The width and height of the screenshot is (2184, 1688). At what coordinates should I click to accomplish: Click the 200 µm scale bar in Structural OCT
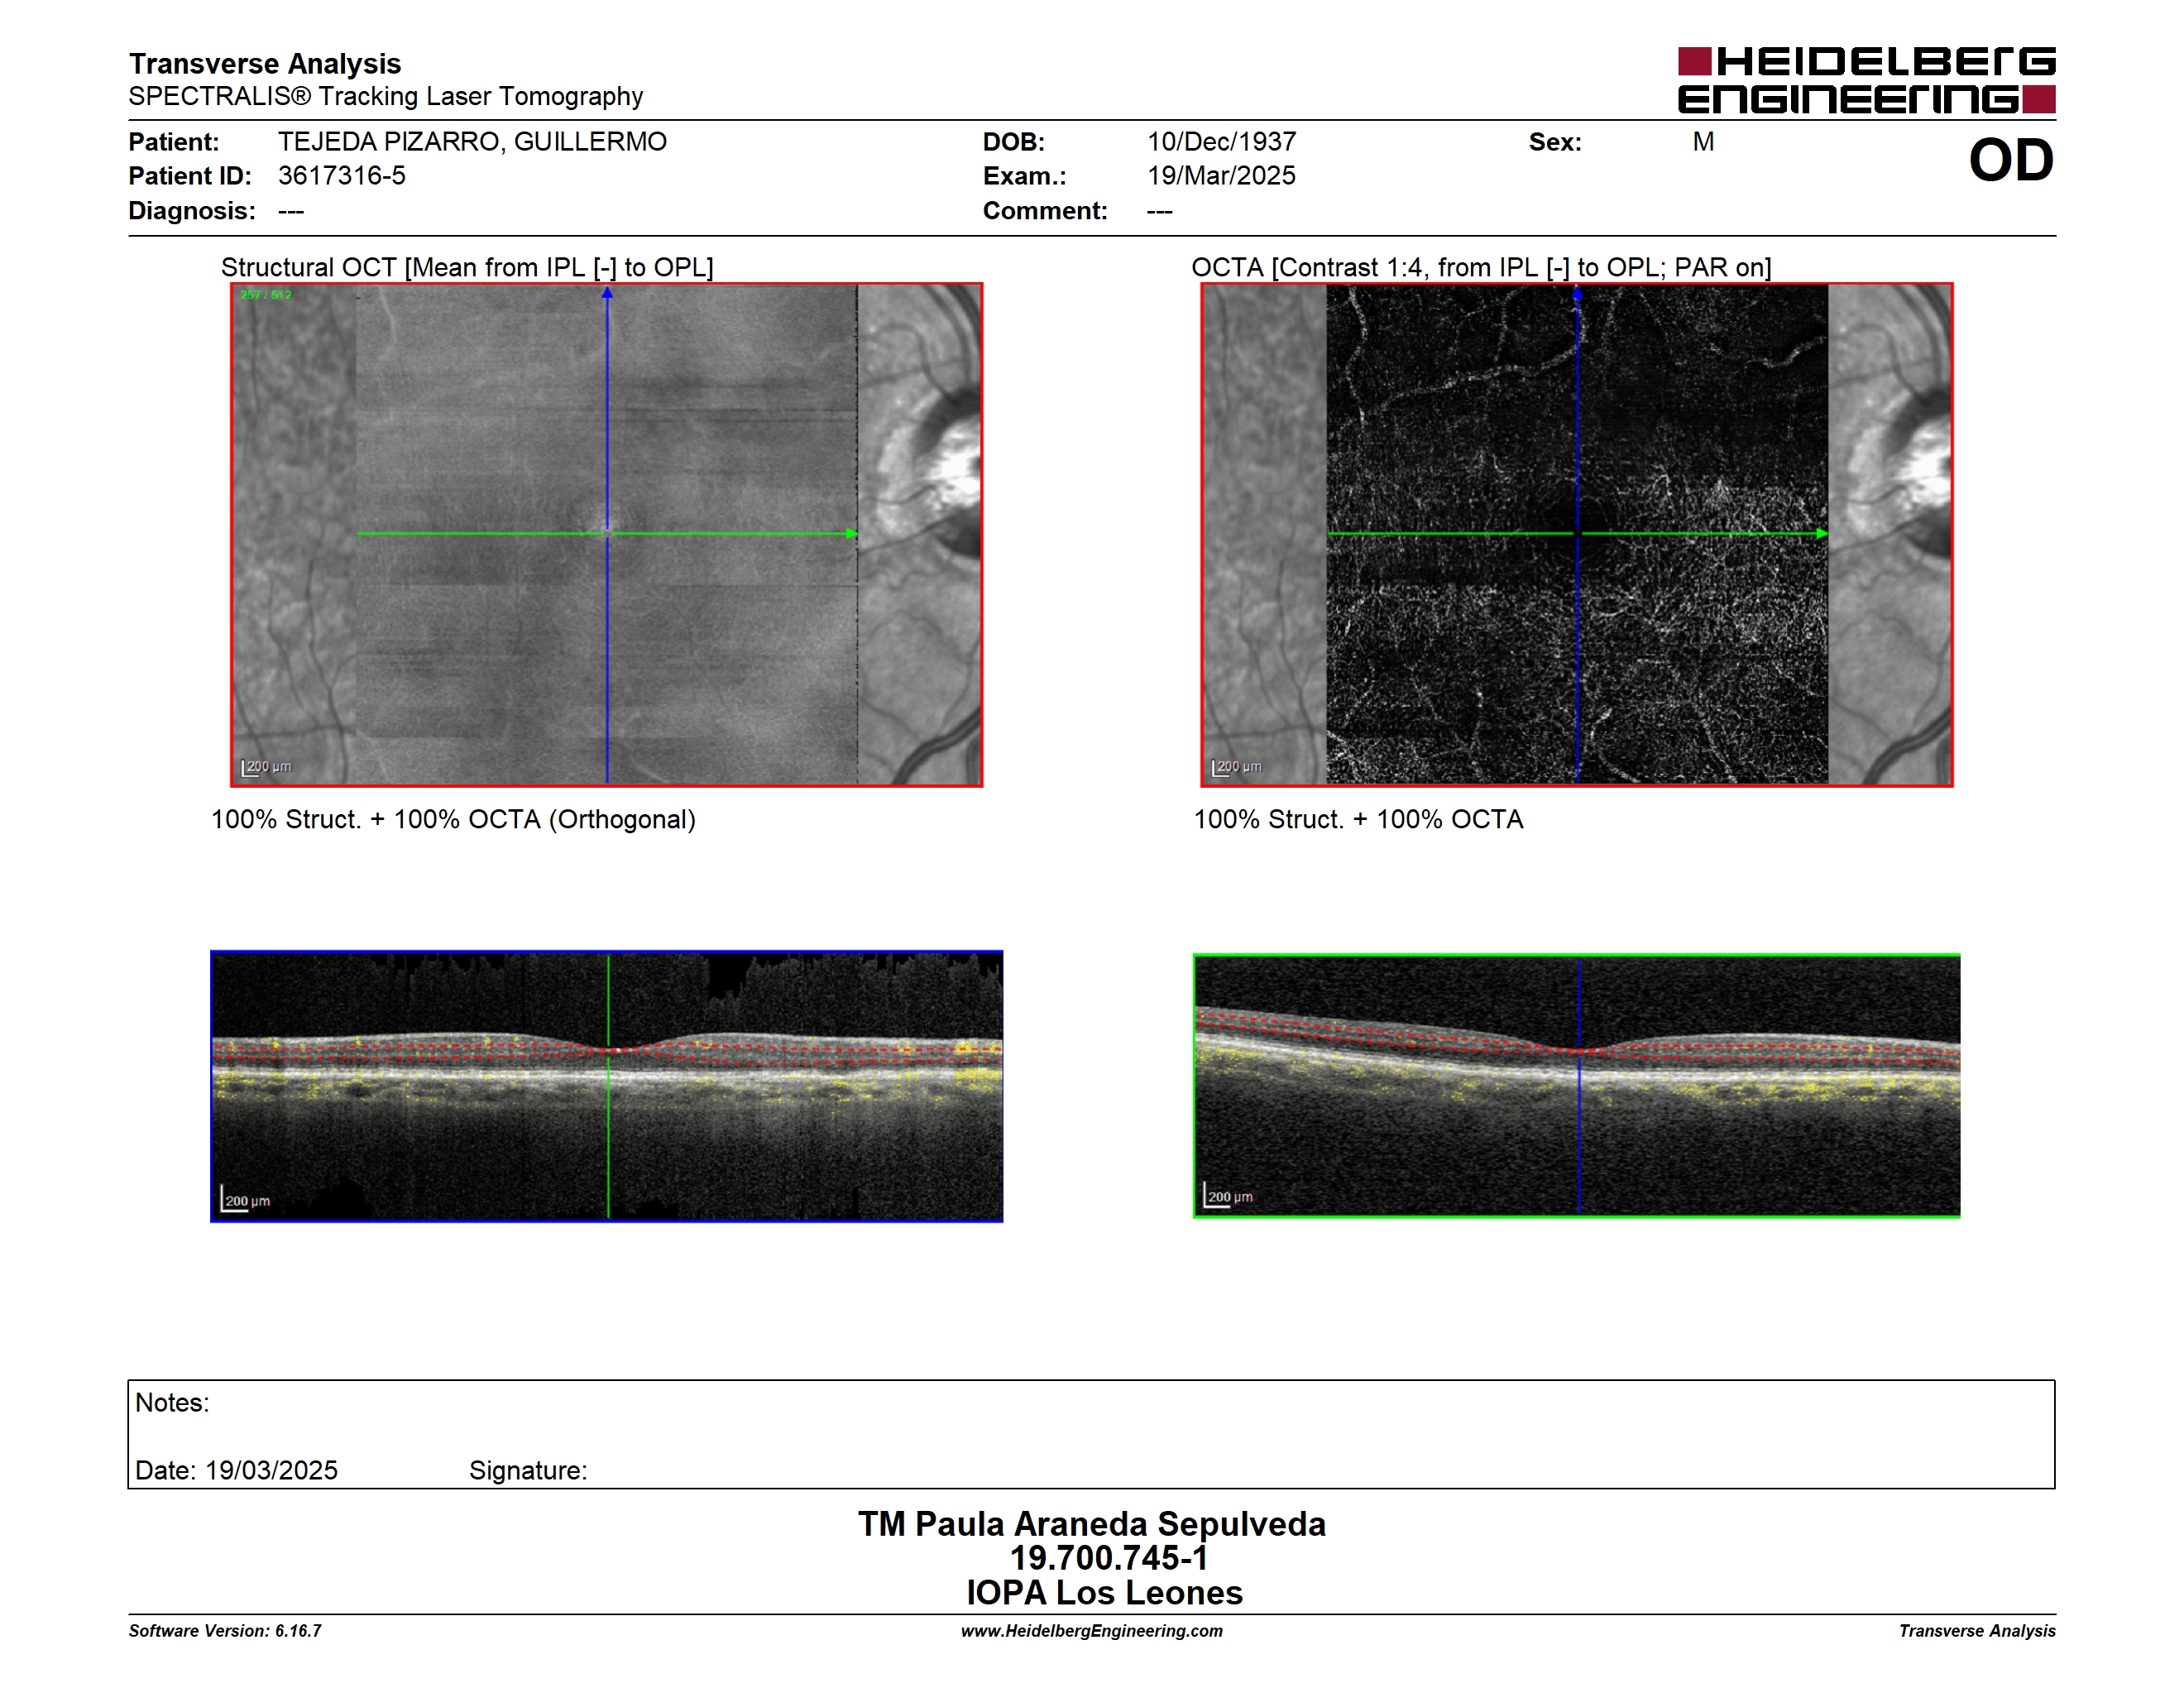[267, 767]
